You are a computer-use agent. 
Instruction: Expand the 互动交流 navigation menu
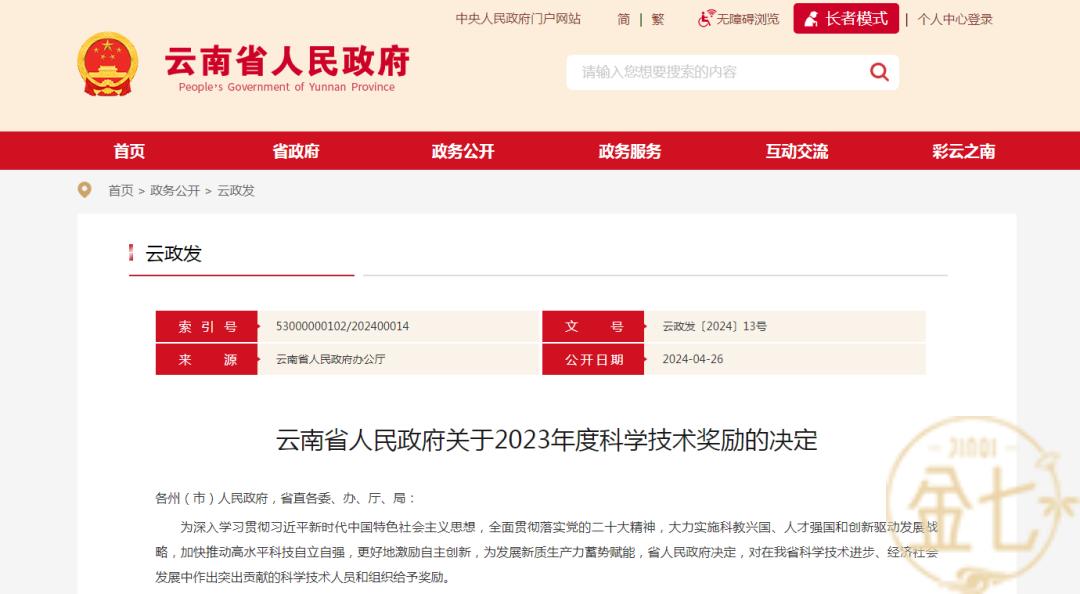click(x=797, y=151)
